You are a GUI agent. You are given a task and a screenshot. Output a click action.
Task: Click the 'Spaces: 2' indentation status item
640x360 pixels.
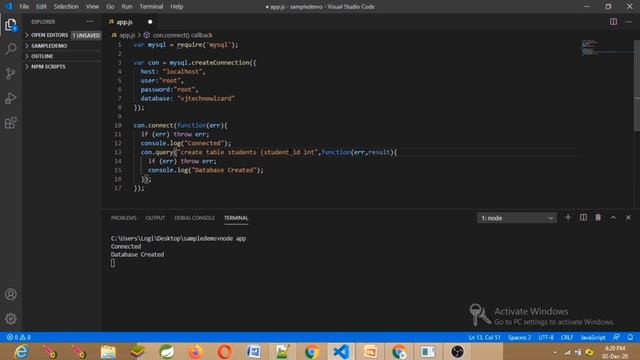click(x=520, y=338)
